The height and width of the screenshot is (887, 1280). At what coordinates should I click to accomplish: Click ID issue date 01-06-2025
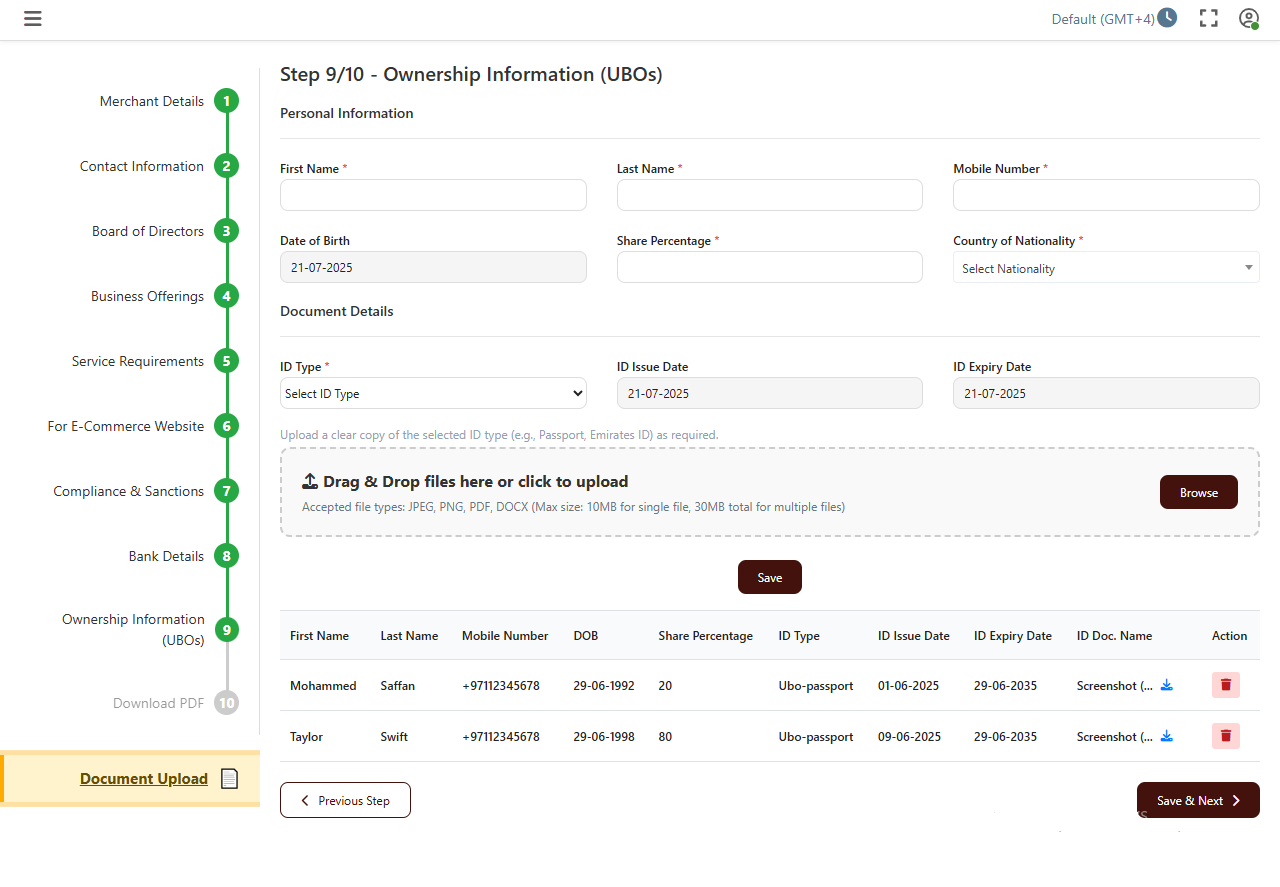909,686
